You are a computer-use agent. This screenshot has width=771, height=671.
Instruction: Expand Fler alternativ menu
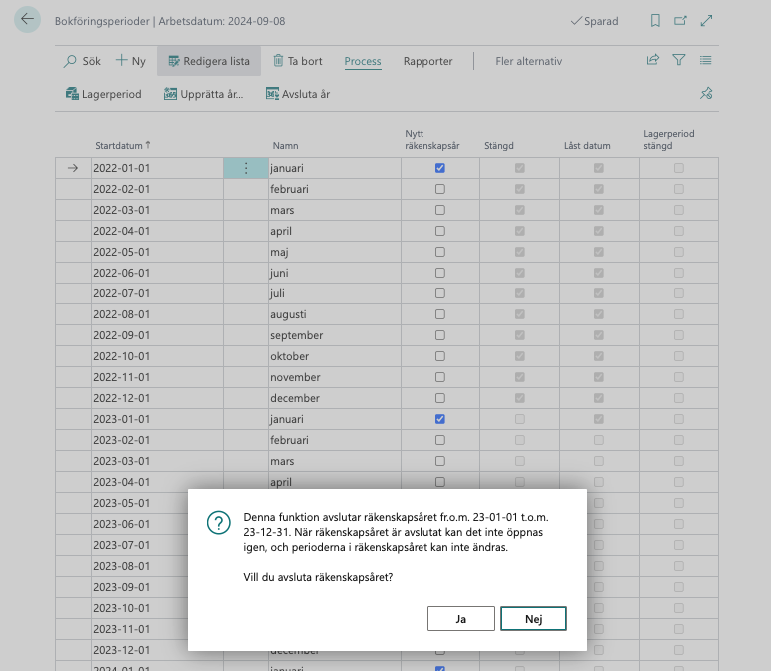coord(529,61)
